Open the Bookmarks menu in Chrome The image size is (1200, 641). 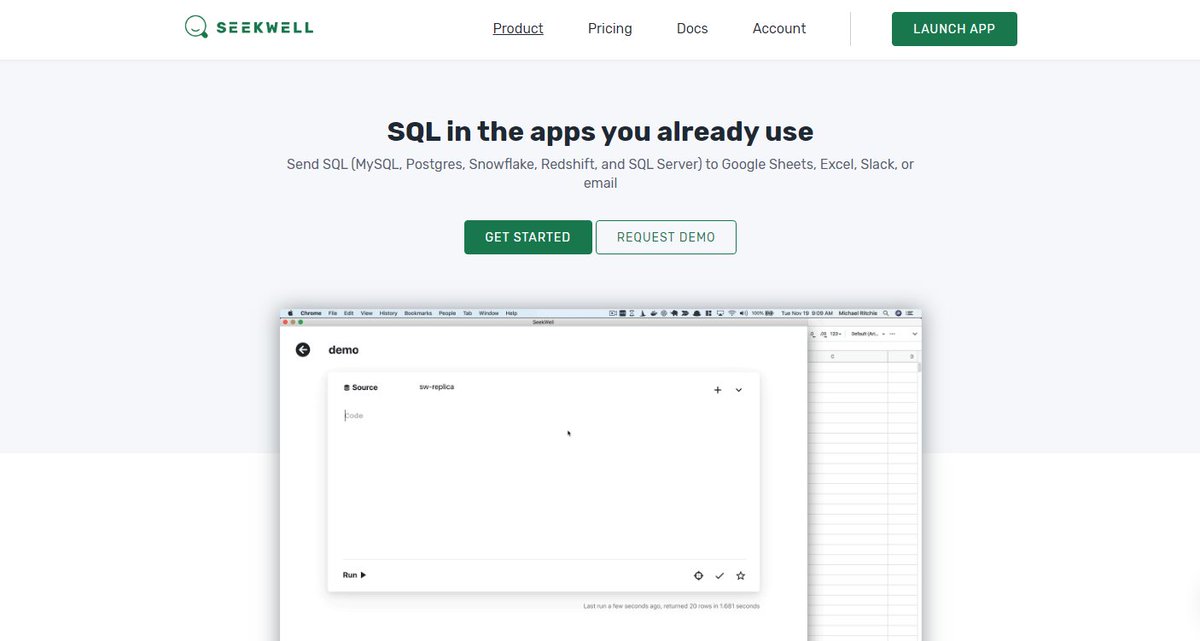(417, 313)
